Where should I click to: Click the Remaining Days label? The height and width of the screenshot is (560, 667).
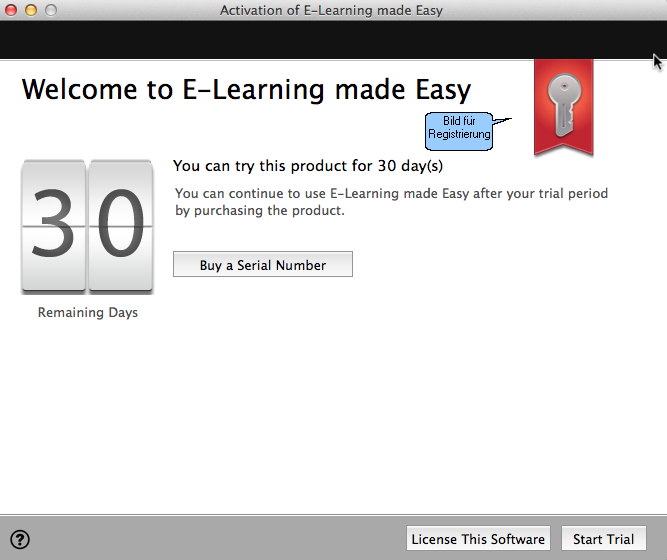point(88,313)
